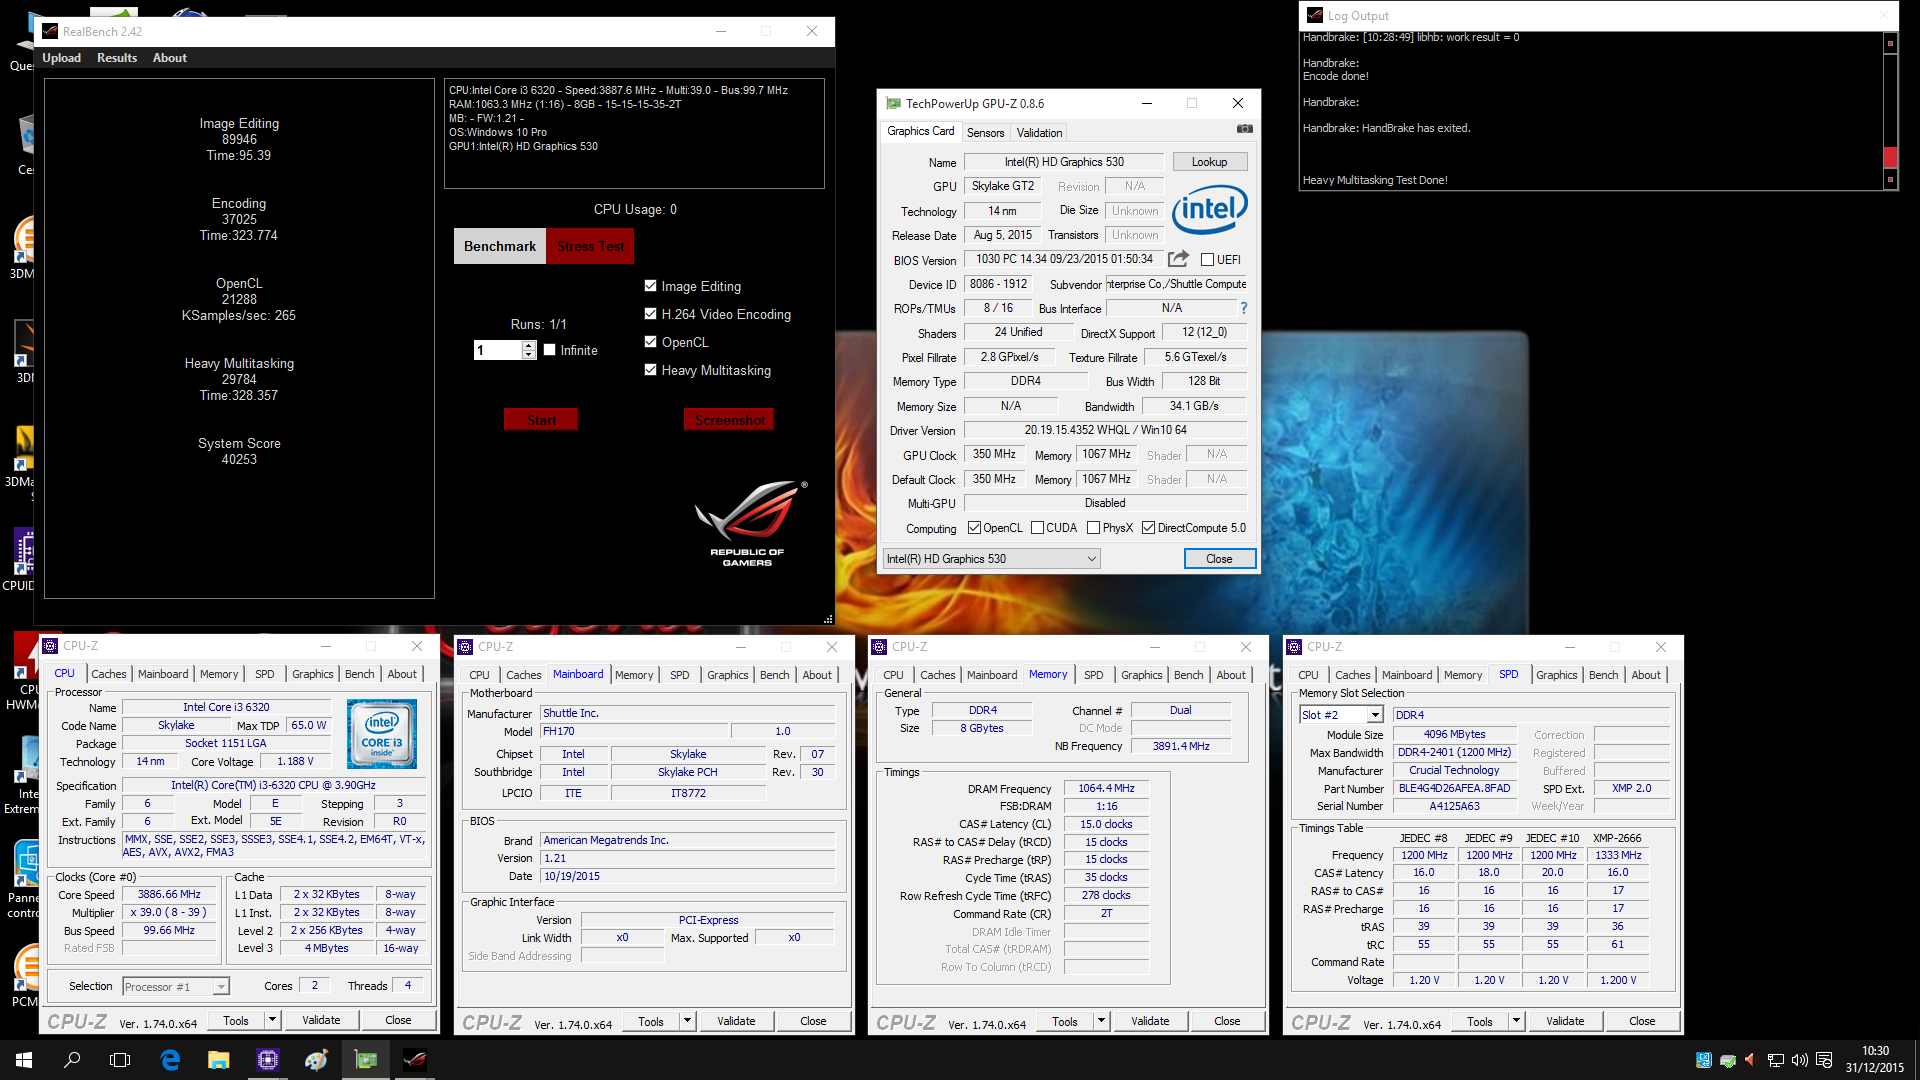Viewport: 1920px width, 1080px height.
Task: Click the Runs number input field
Action: [x=498, y=350]
